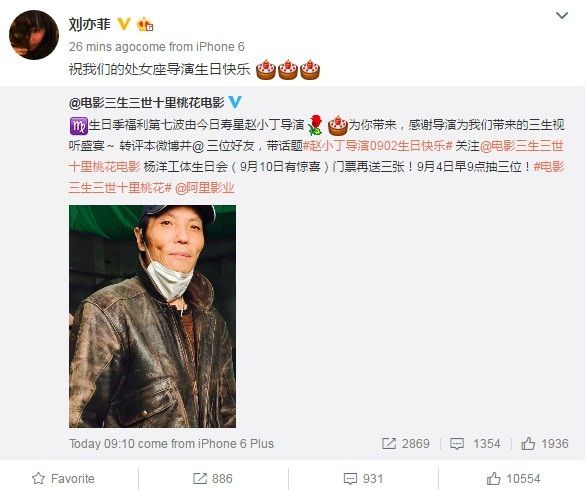Like the post with 10554 likes

(513, 478)
